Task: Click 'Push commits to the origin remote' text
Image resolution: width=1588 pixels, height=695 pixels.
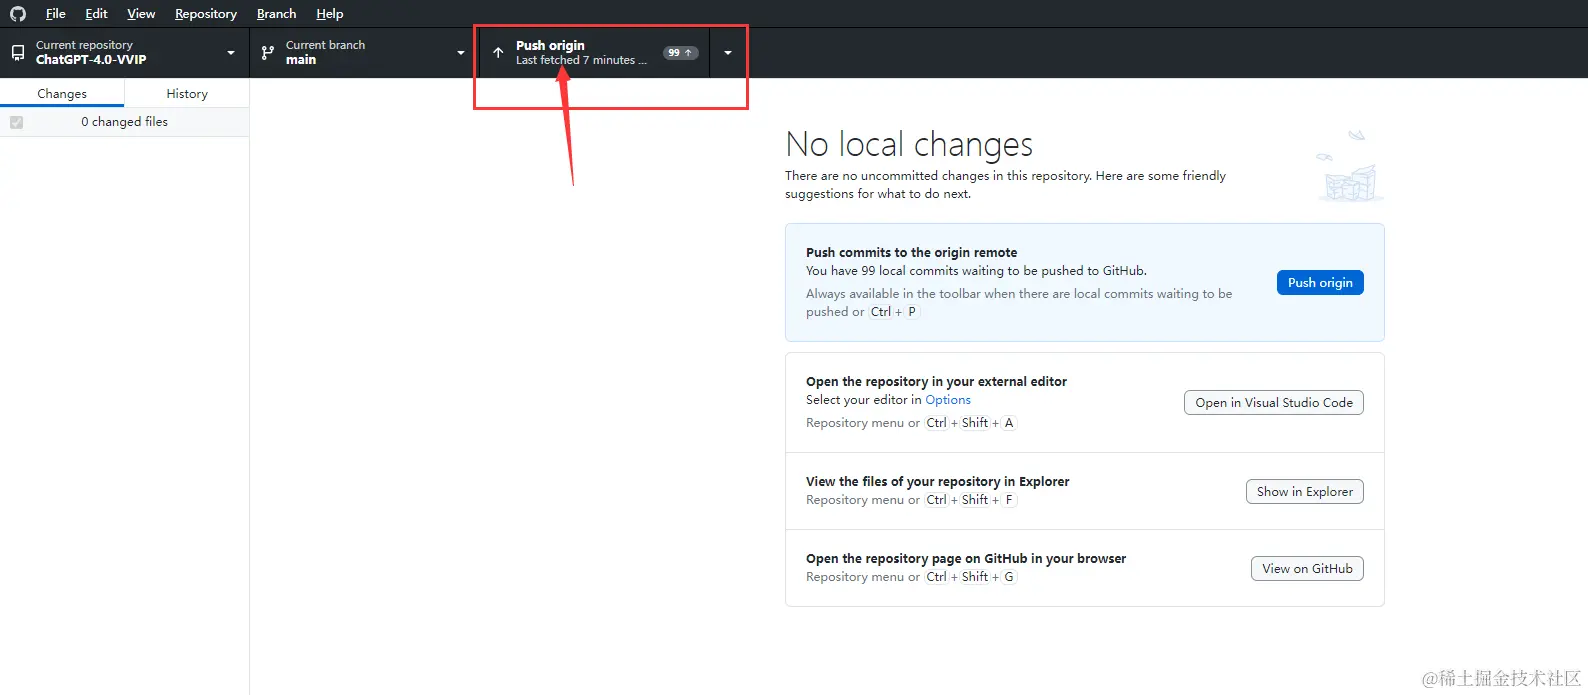Action: (911, 253)
